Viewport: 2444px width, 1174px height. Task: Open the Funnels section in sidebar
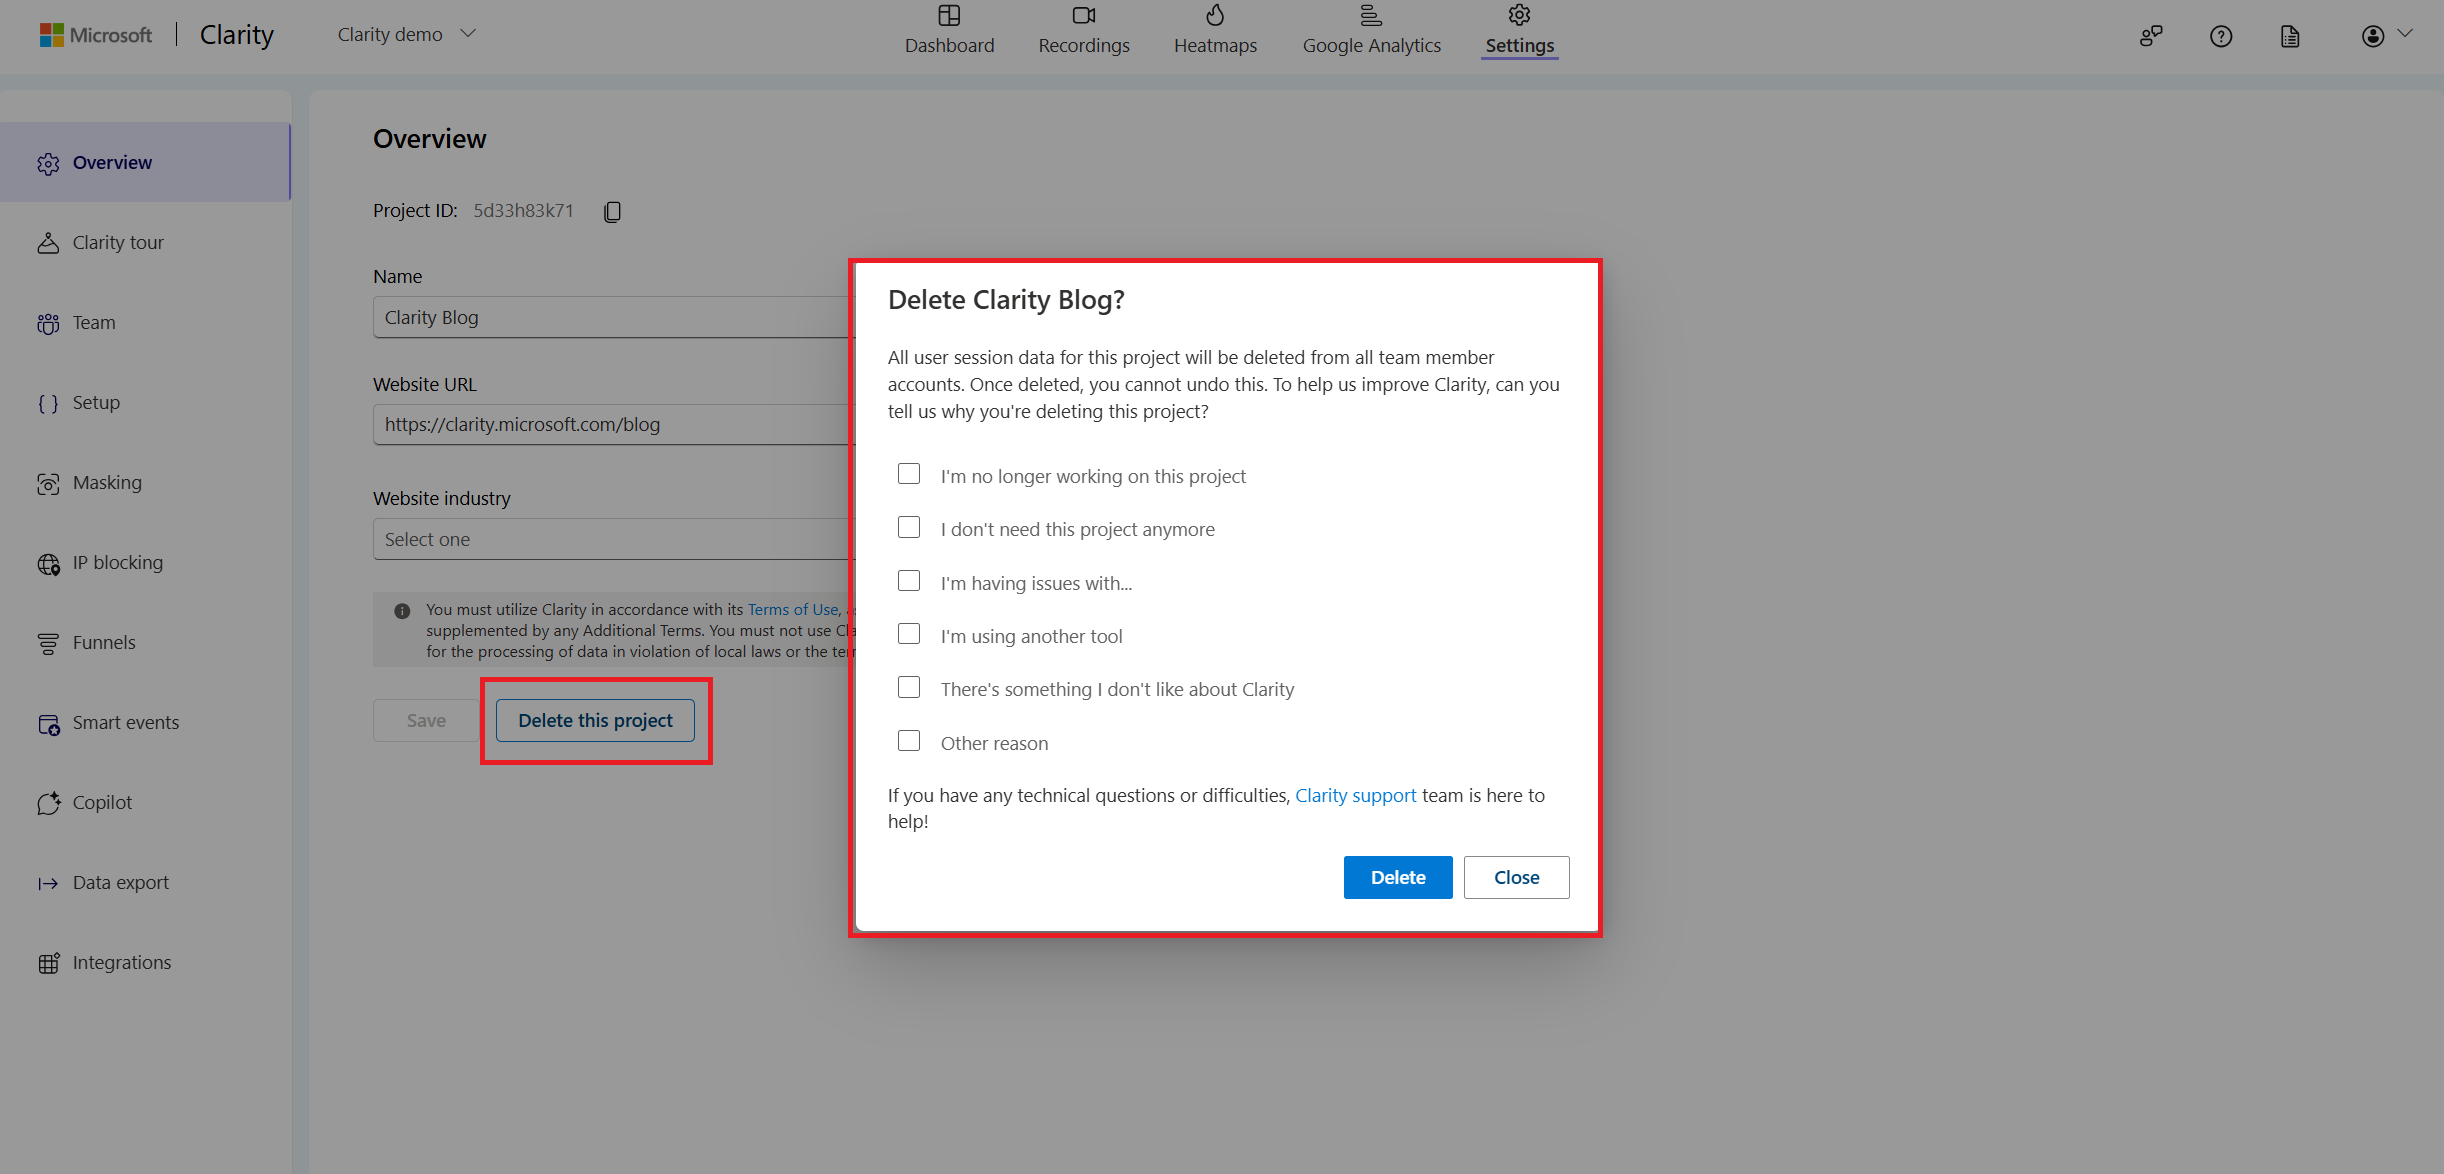(103, 642)
